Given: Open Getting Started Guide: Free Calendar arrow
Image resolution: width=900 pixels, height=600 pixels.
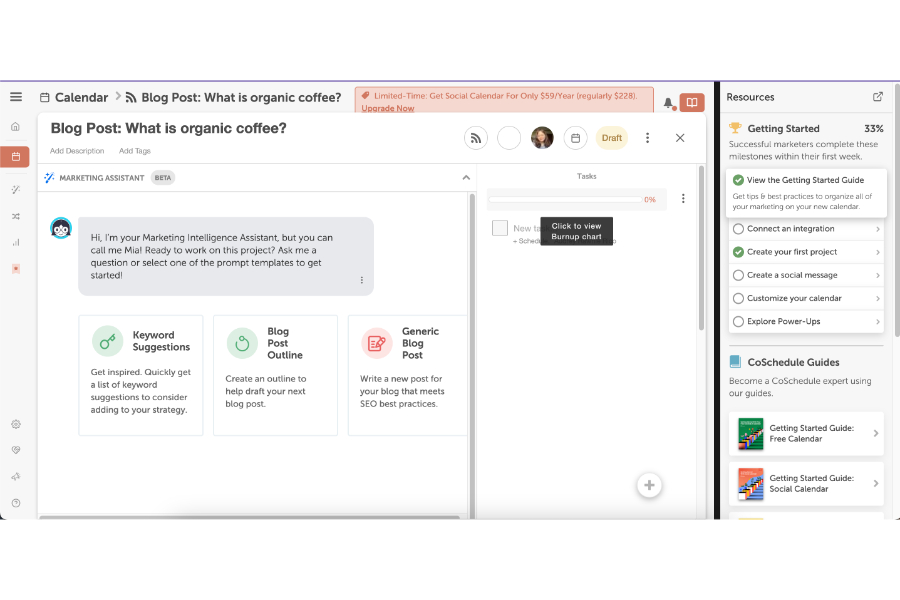Looking at the screenshot, I should coord(876,433).
